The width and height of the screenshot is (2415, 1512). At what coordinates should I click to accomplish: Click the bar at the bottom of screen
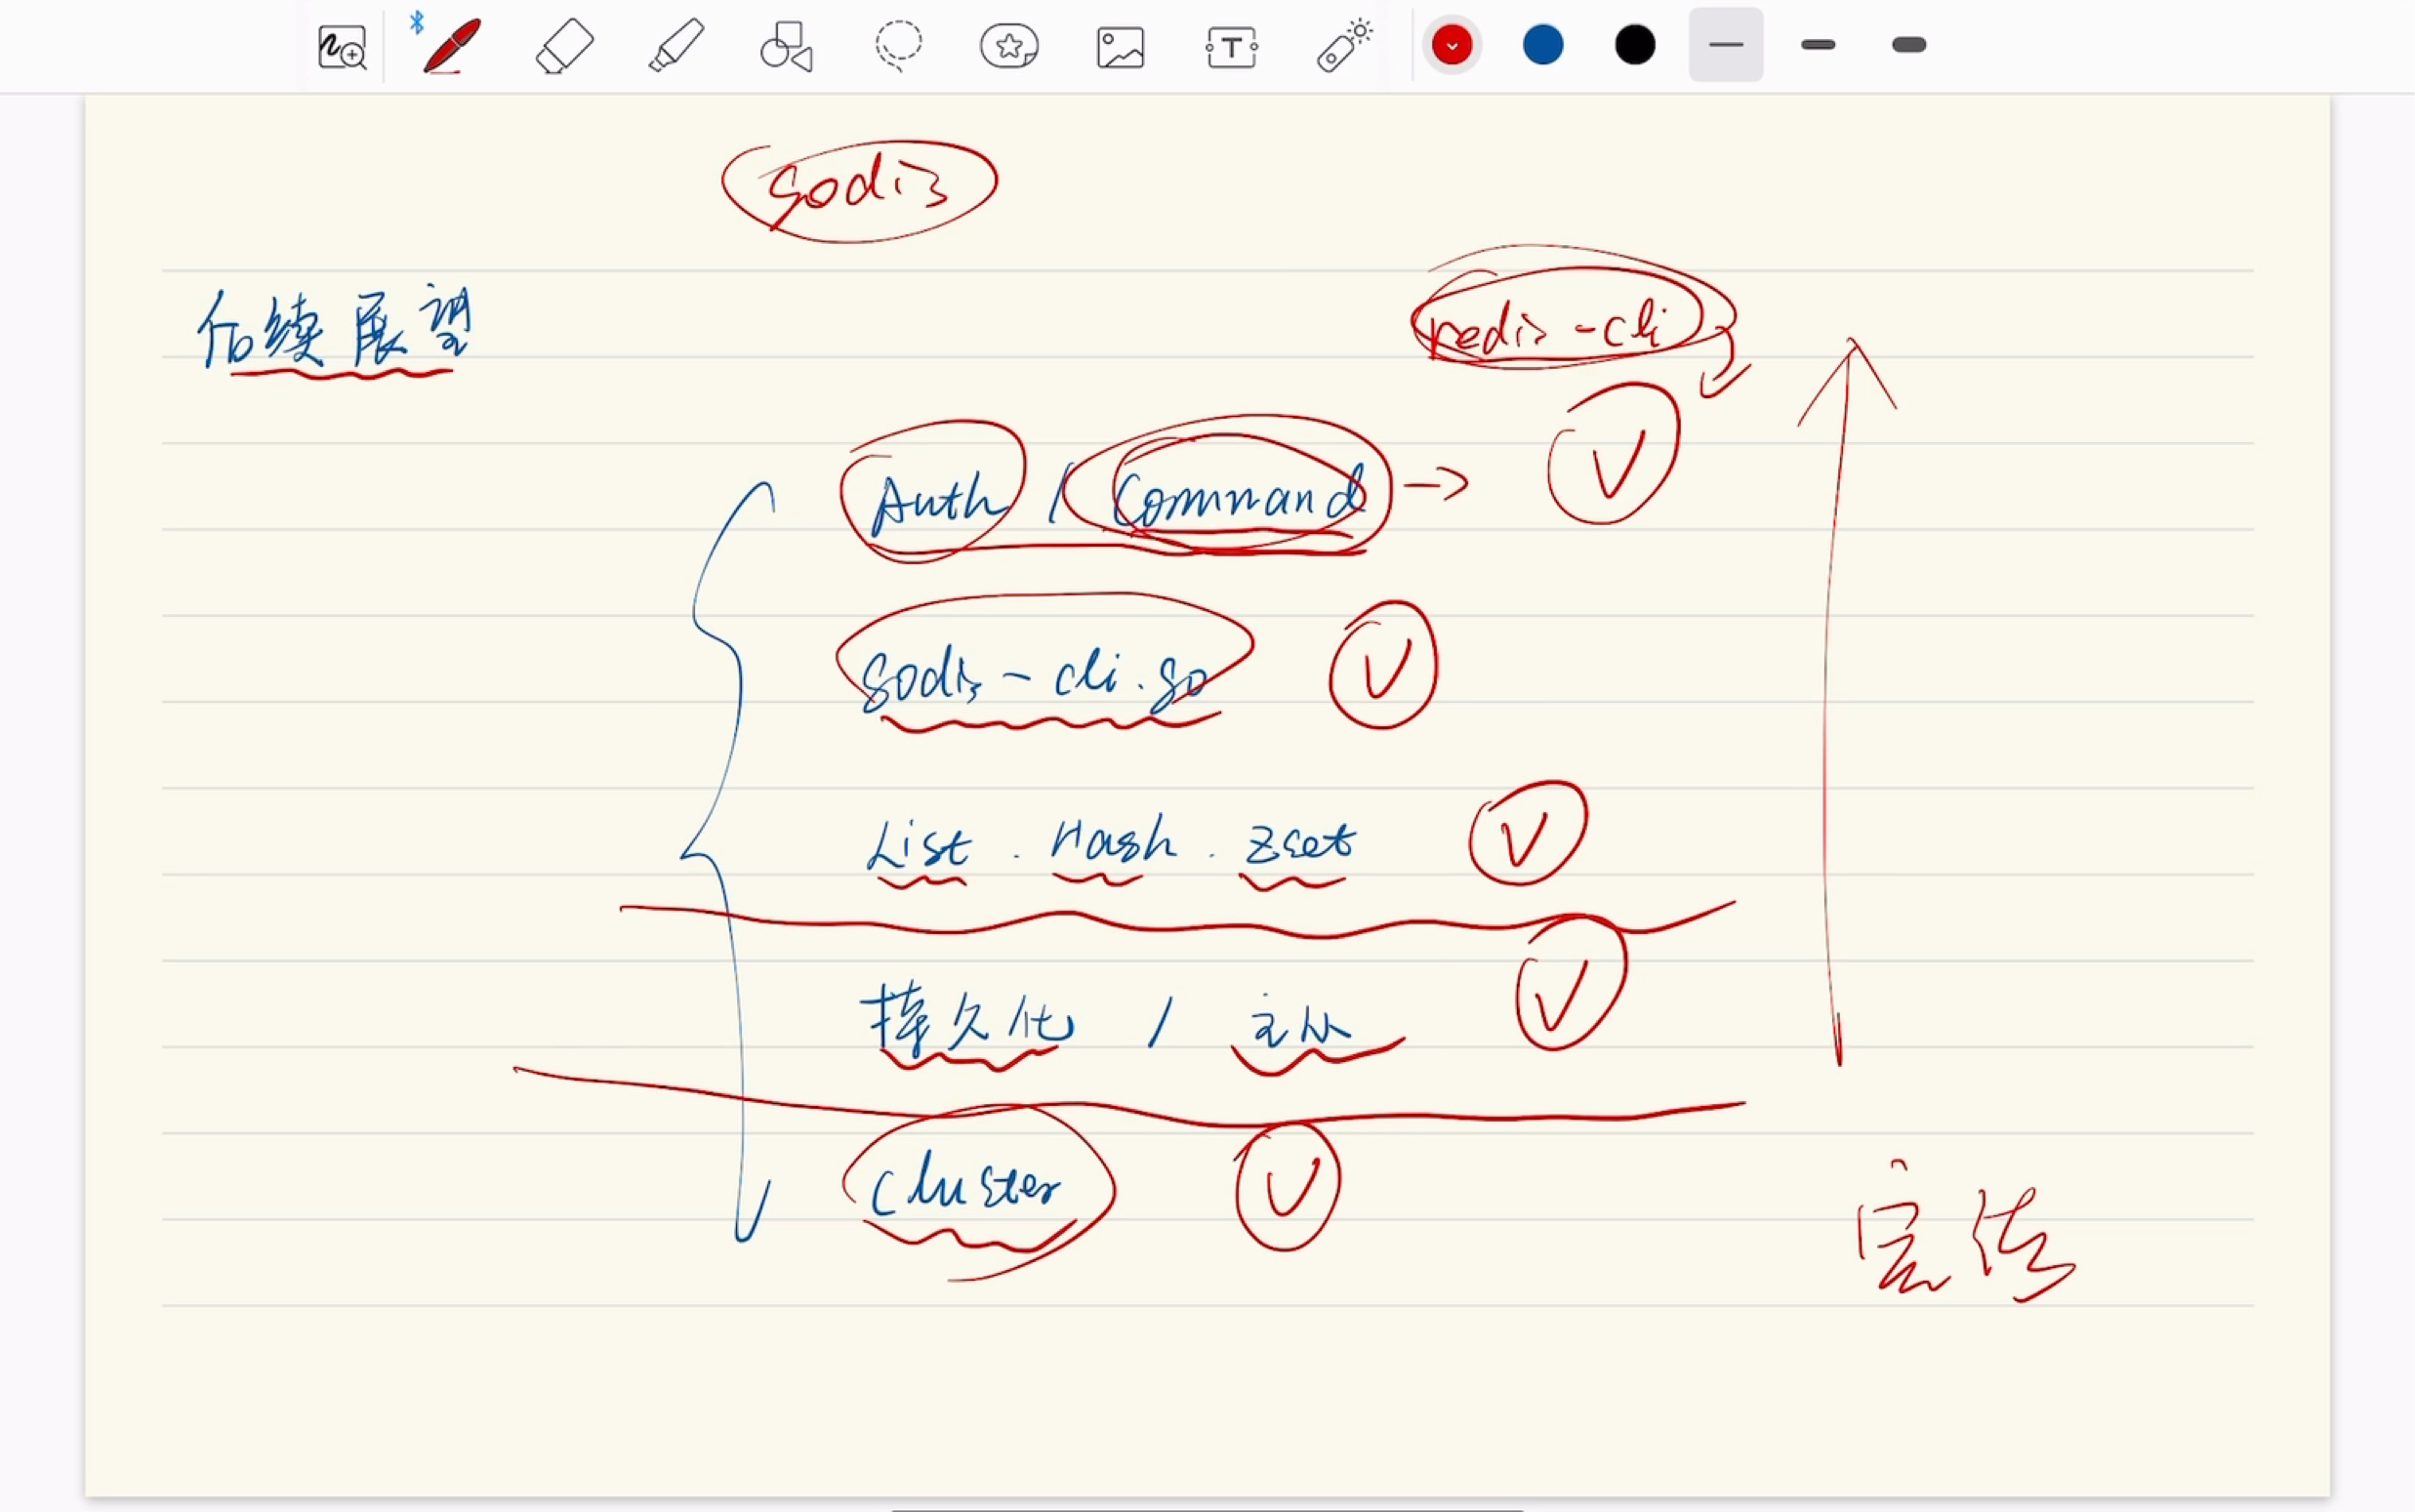1207,1505
